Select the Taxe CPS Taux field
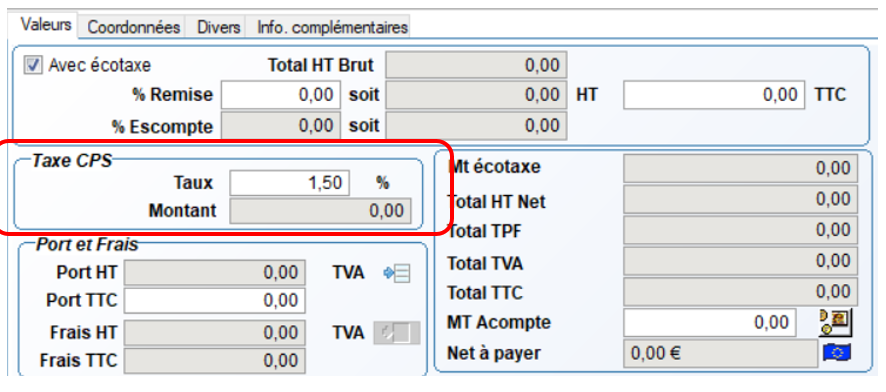This screenshot has height=392, width=886. 290,183
